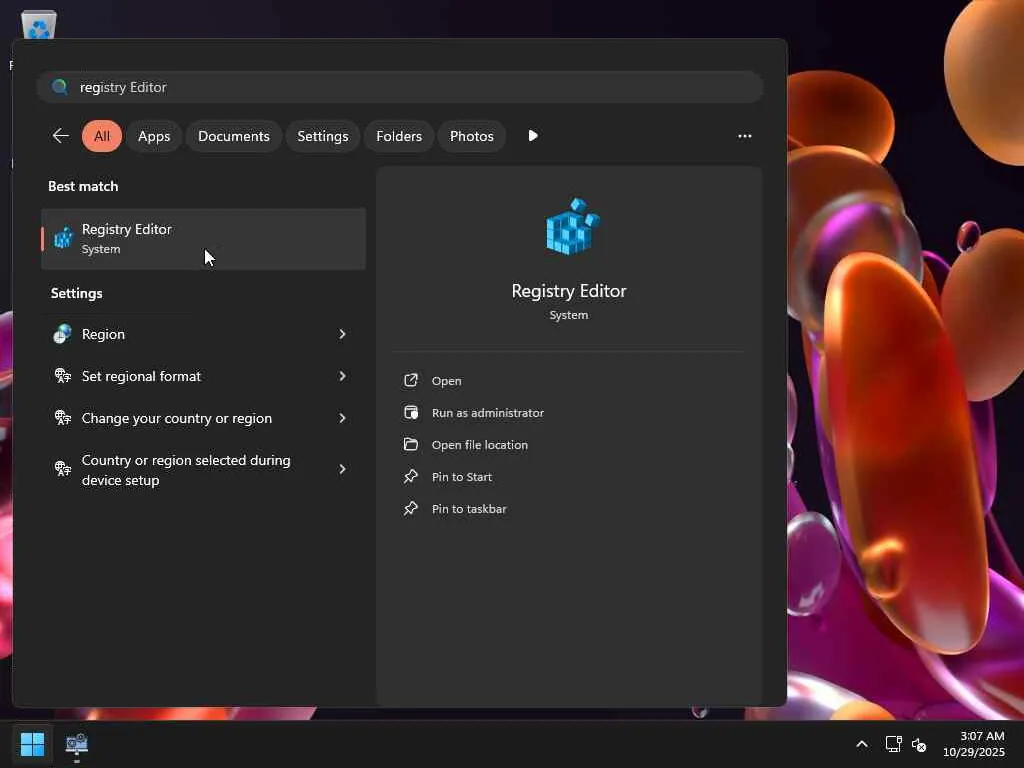
Task: Open Change your country or region result
Action: [202, 418]
